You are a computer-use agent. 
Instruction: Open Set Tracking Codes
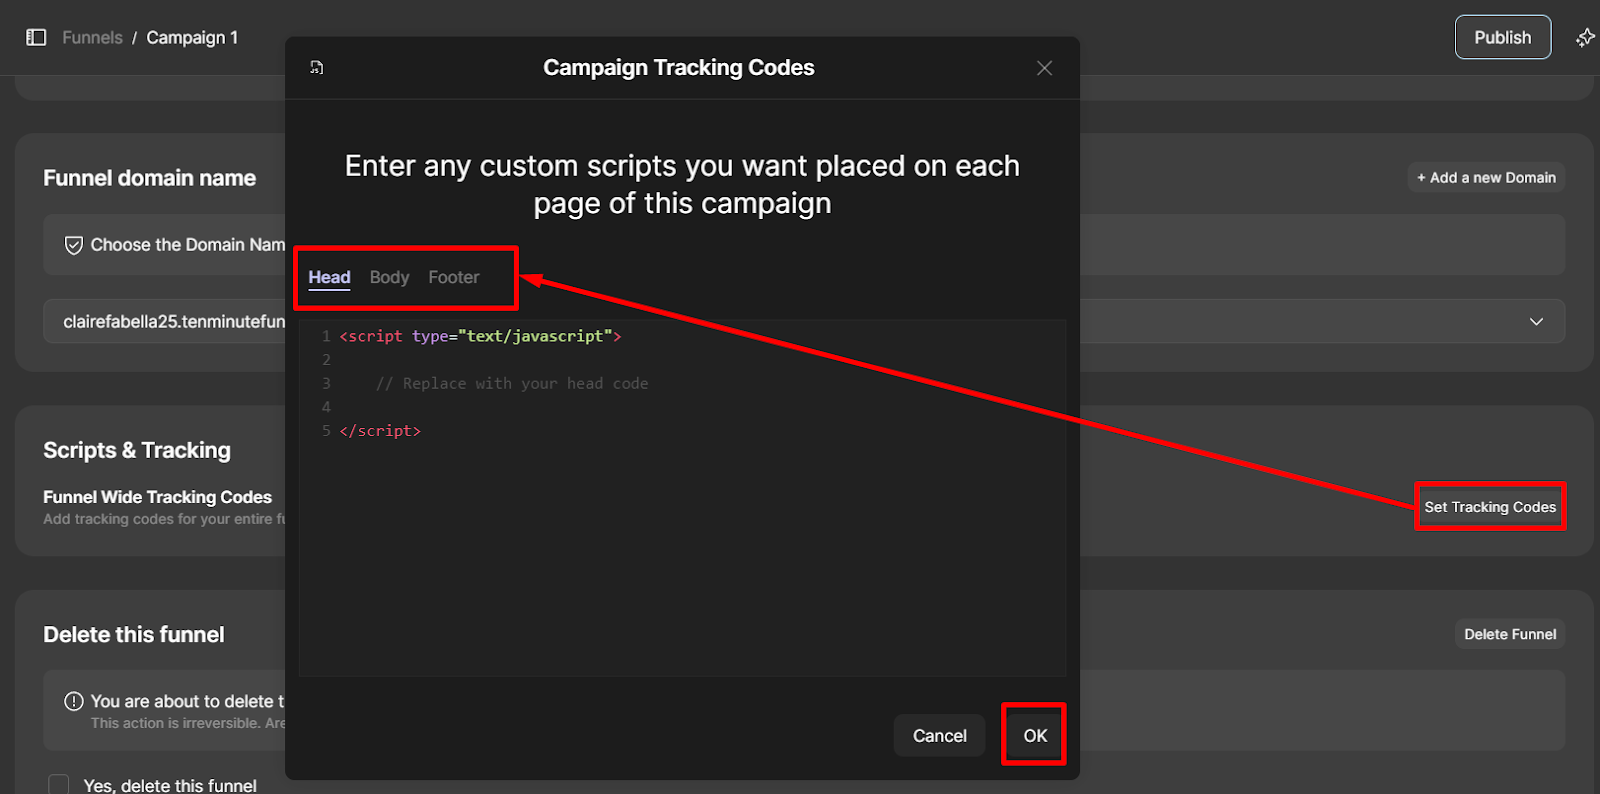click(x=1490, y=507)
